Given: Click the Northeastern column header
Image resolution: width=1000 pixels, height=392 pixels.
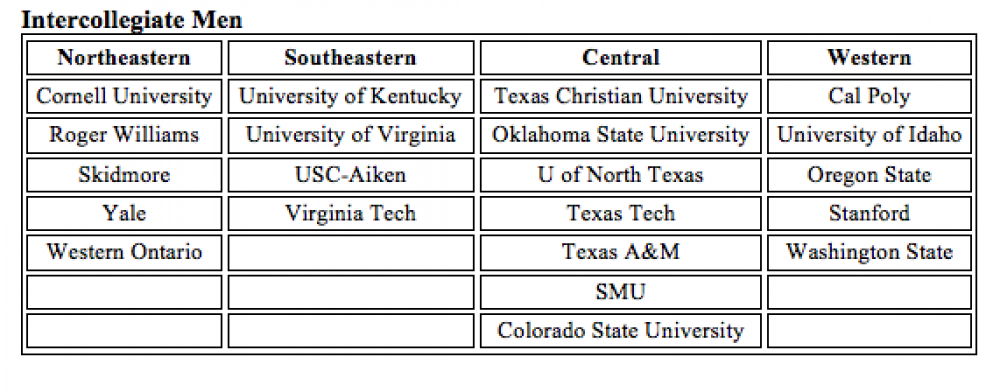Looking at the screenshot, I should click(124, 57).
